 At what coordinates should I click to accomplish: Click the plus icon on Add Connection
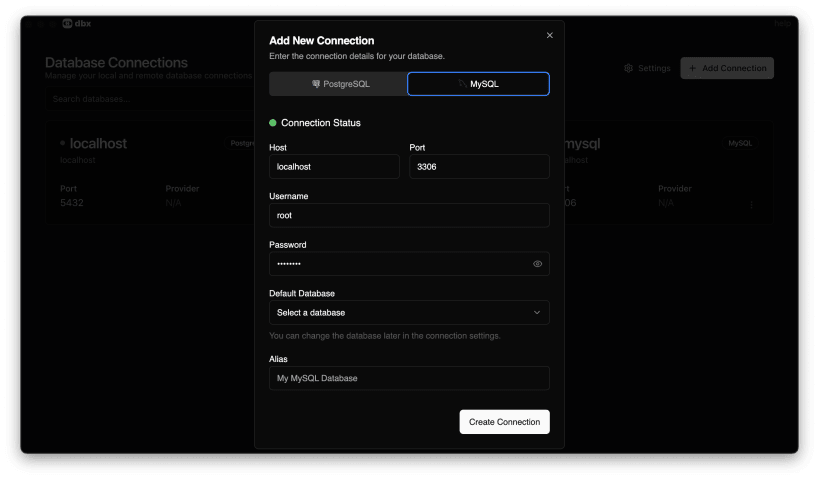click(x=692, y=68)
